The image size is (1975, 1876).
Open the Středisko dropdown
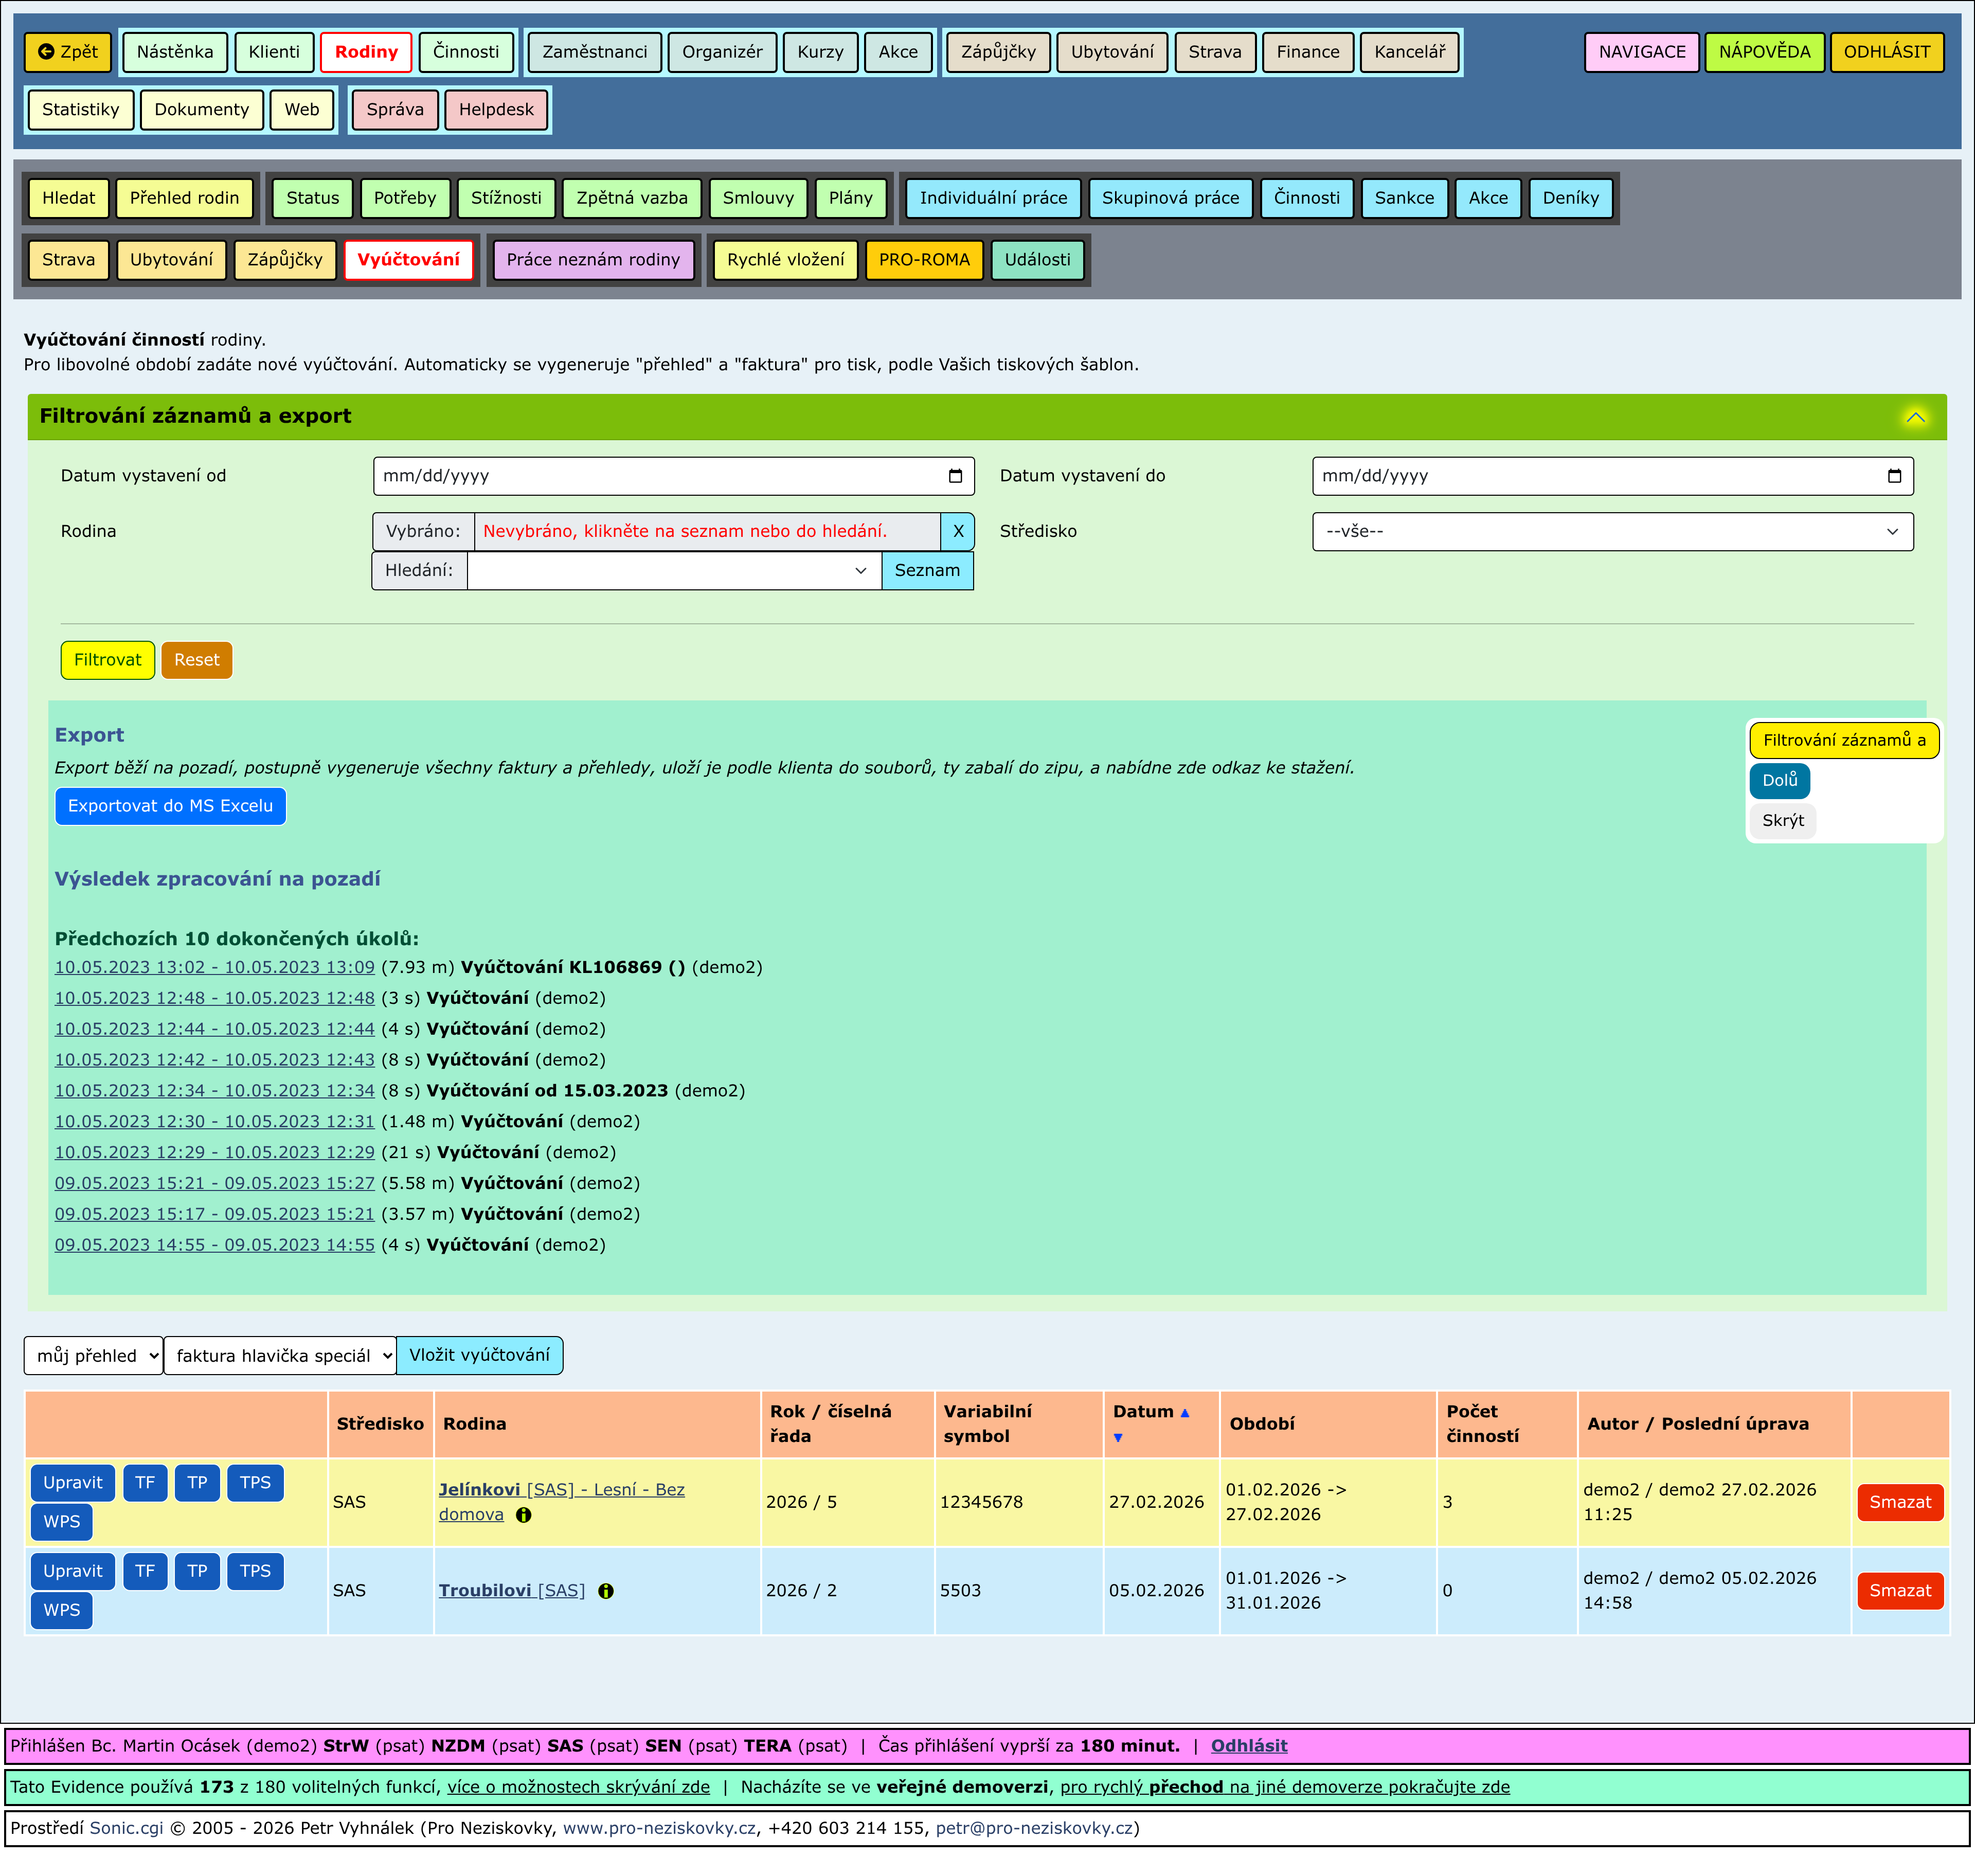(1612, 532)
